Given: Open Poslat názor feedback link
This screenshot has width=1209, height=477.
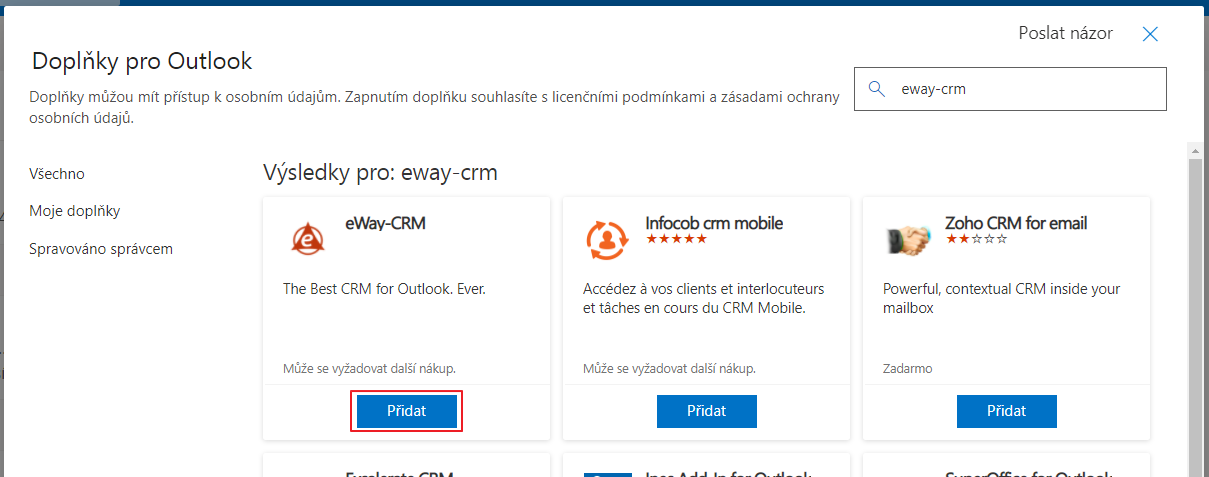Looking at the screenshot, I should [1065, 33].
